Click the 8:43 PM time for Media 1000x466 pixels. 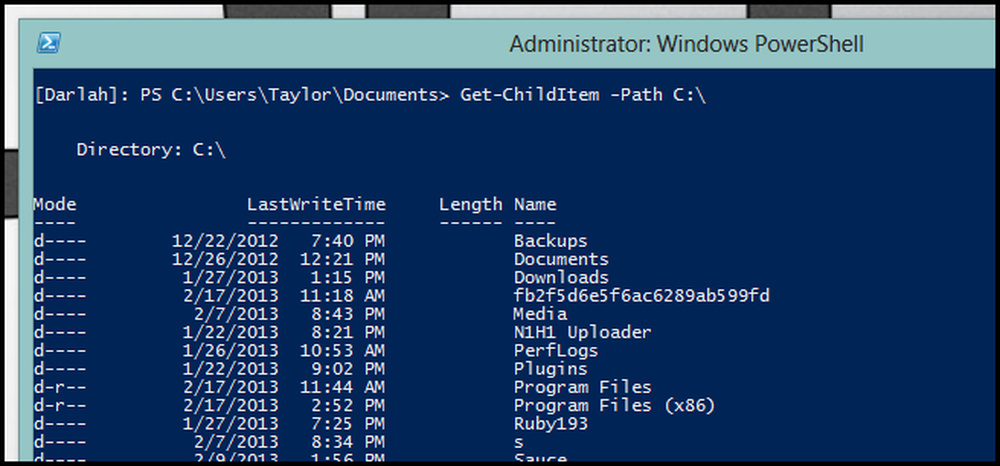[x=348, y=314]
